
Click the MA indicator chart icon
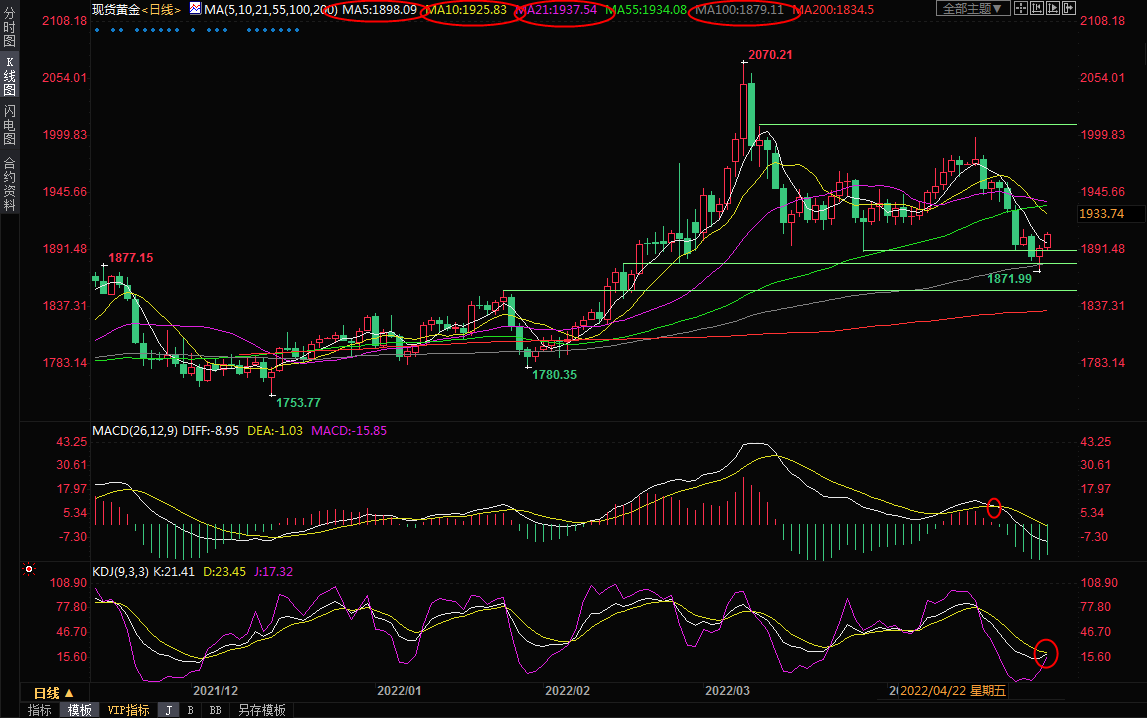click(194, 9)
